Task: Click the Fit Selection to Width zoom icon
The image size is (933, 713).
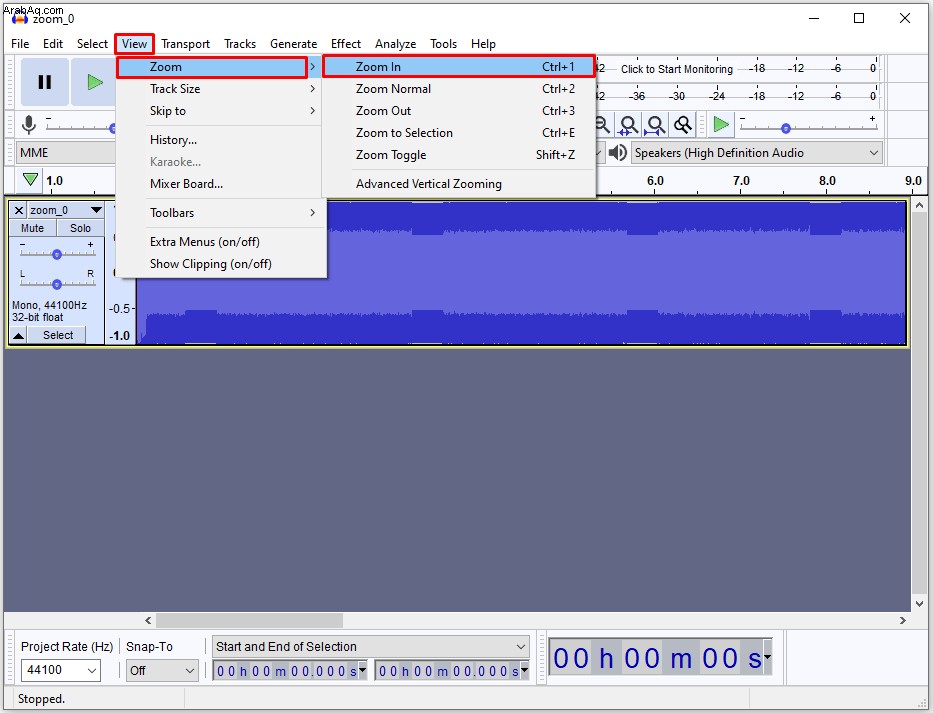Action: (628, 124)
